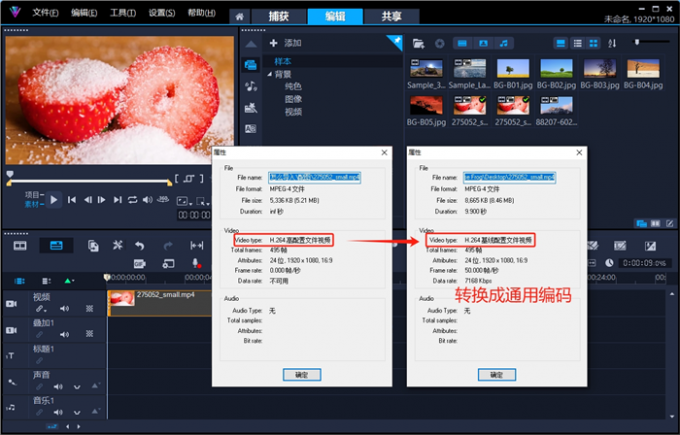Toggle audio files filter in library
680x435 pixels.
[x=503, y=43]
